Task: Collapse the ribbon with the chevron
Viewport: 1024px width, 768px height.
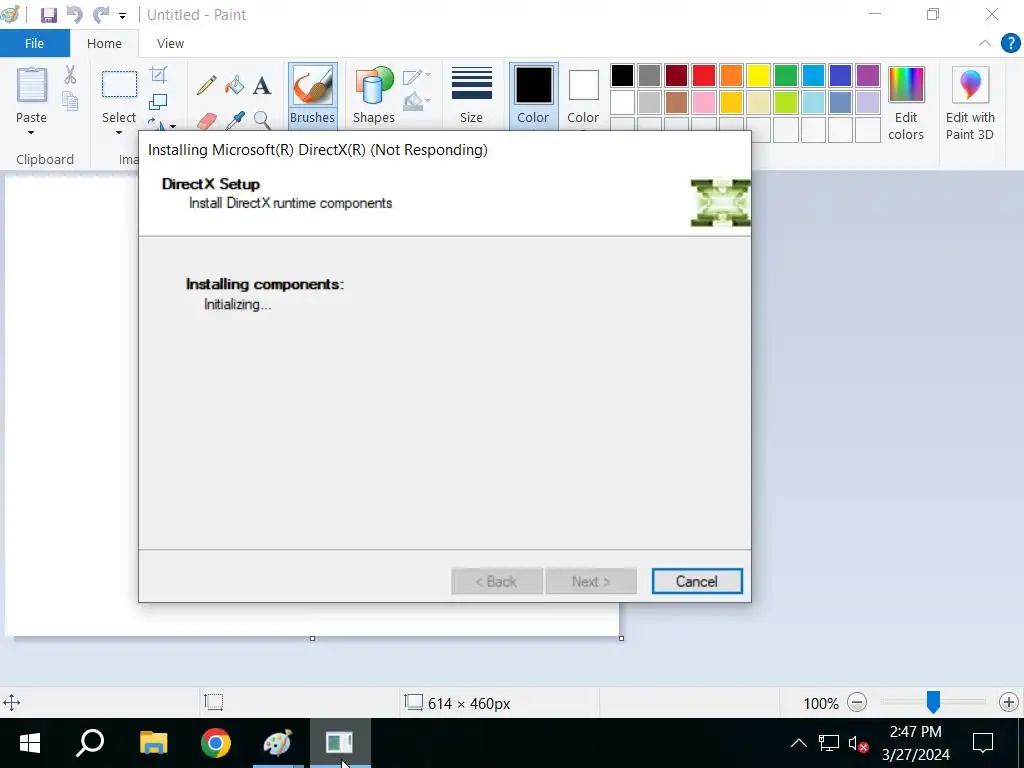Action: [x=984, y=43]
